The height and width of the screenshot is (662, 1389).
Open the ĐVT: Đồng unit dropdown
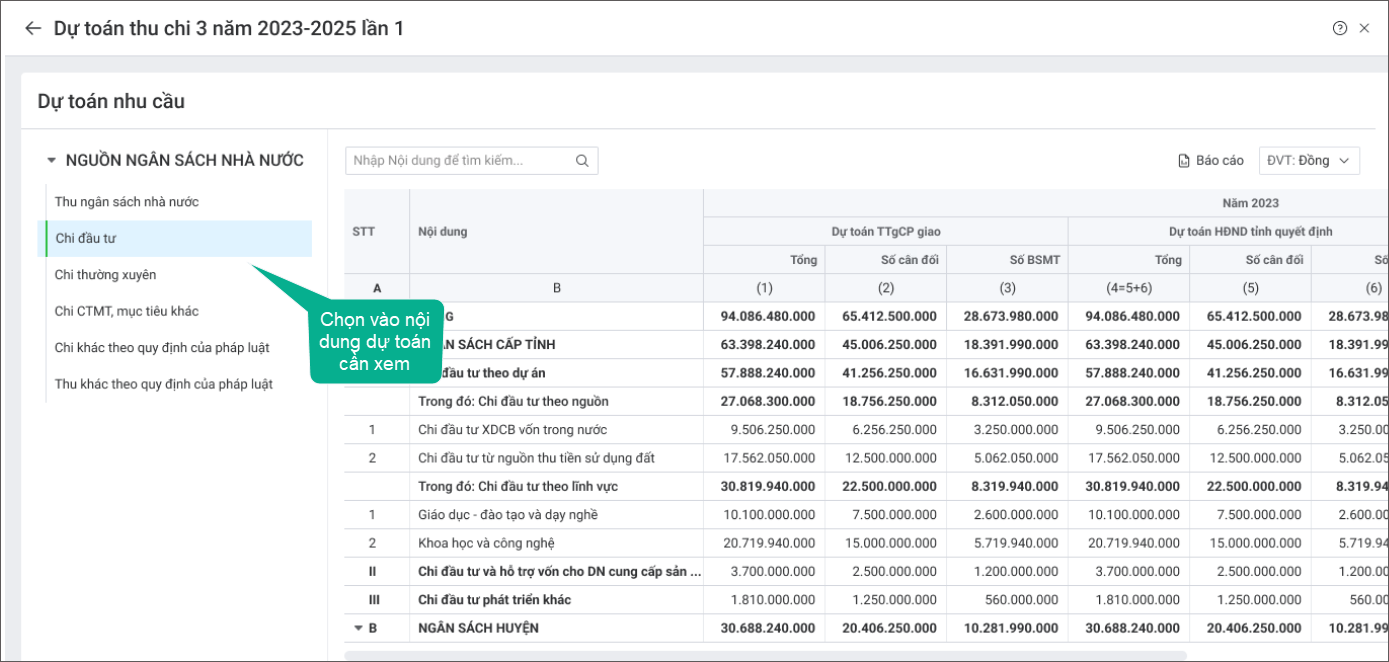(1308, 160)
